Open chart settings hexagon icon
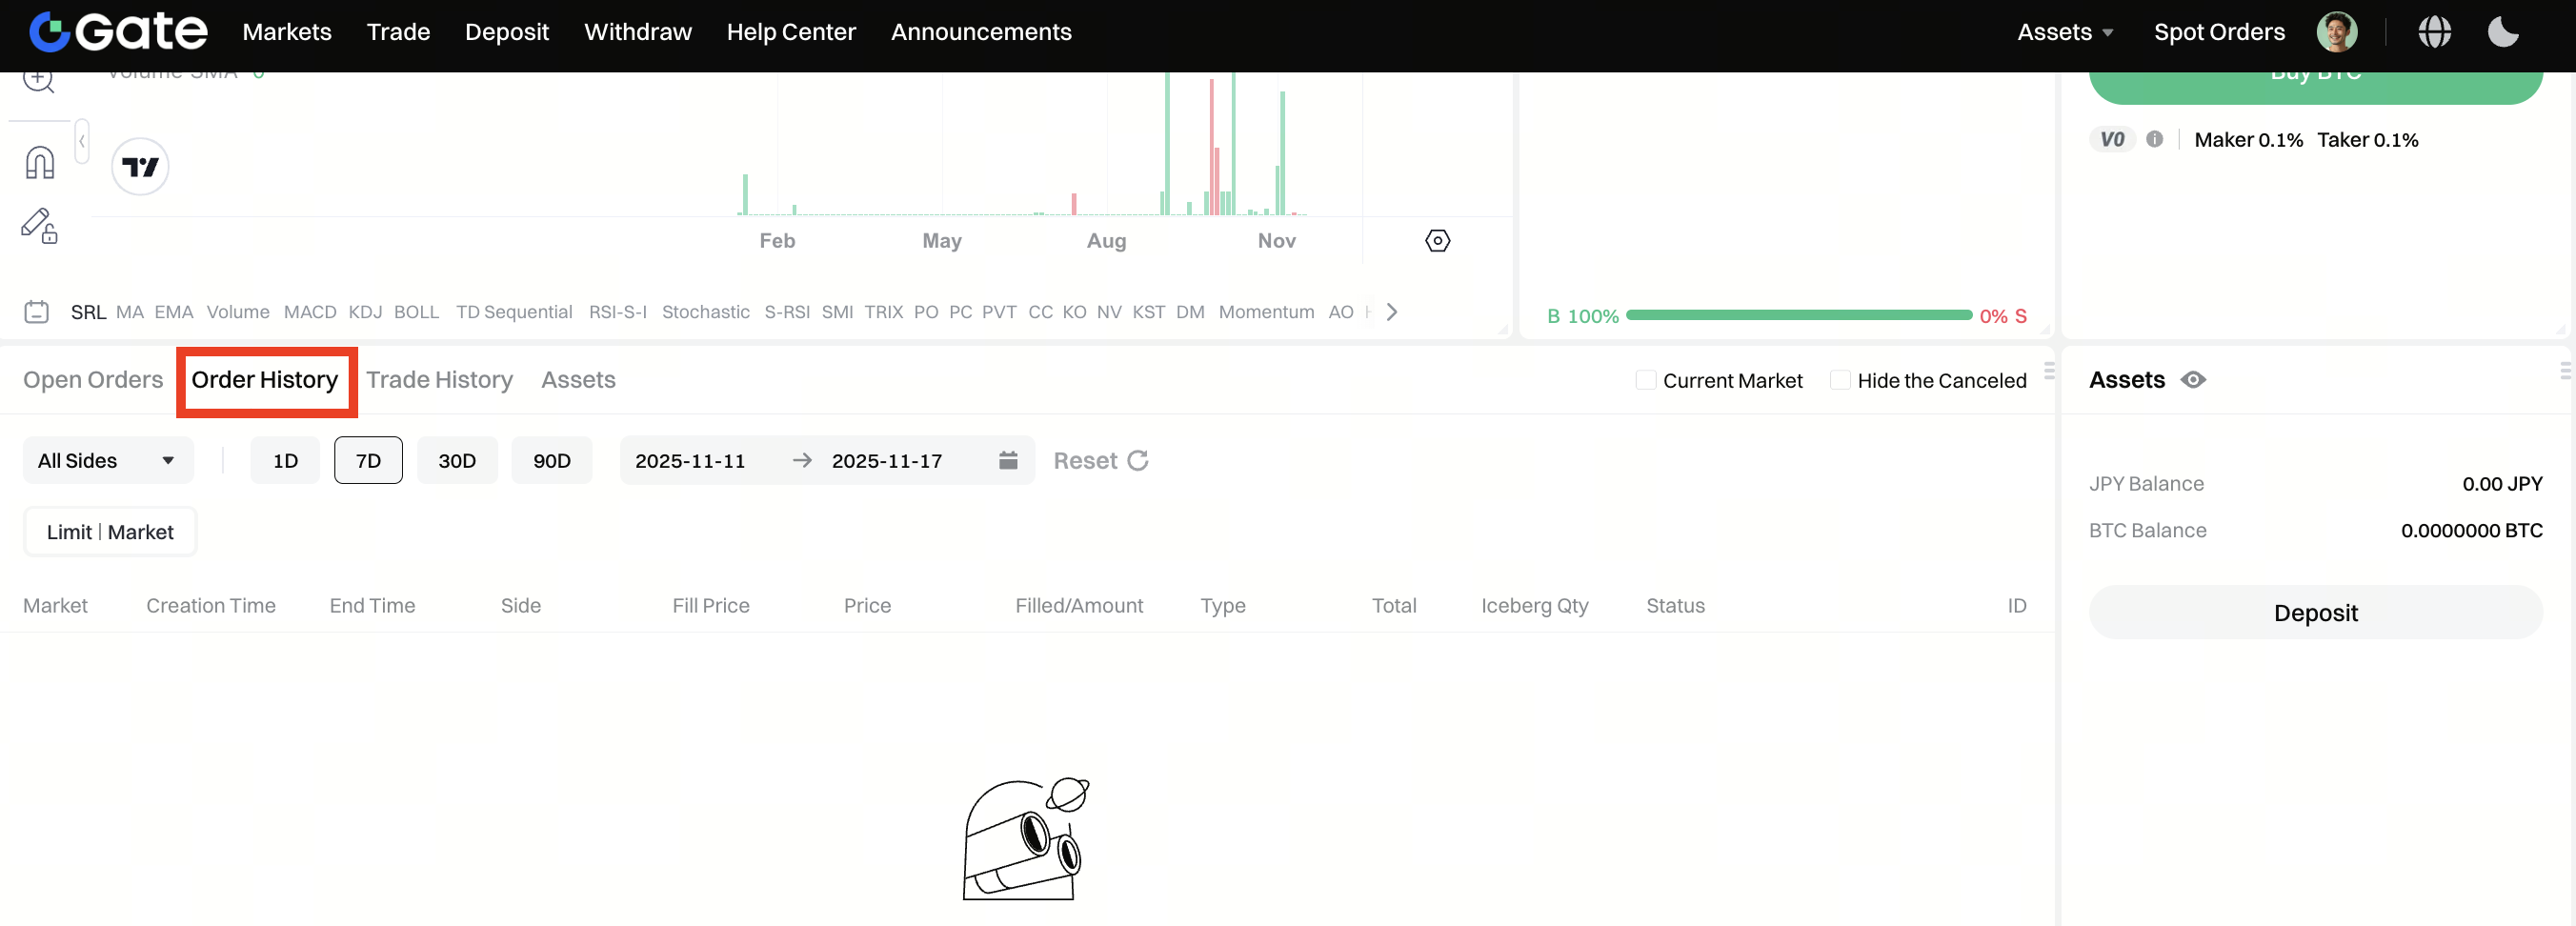 pyautogui.click(x=1437, y=241)
